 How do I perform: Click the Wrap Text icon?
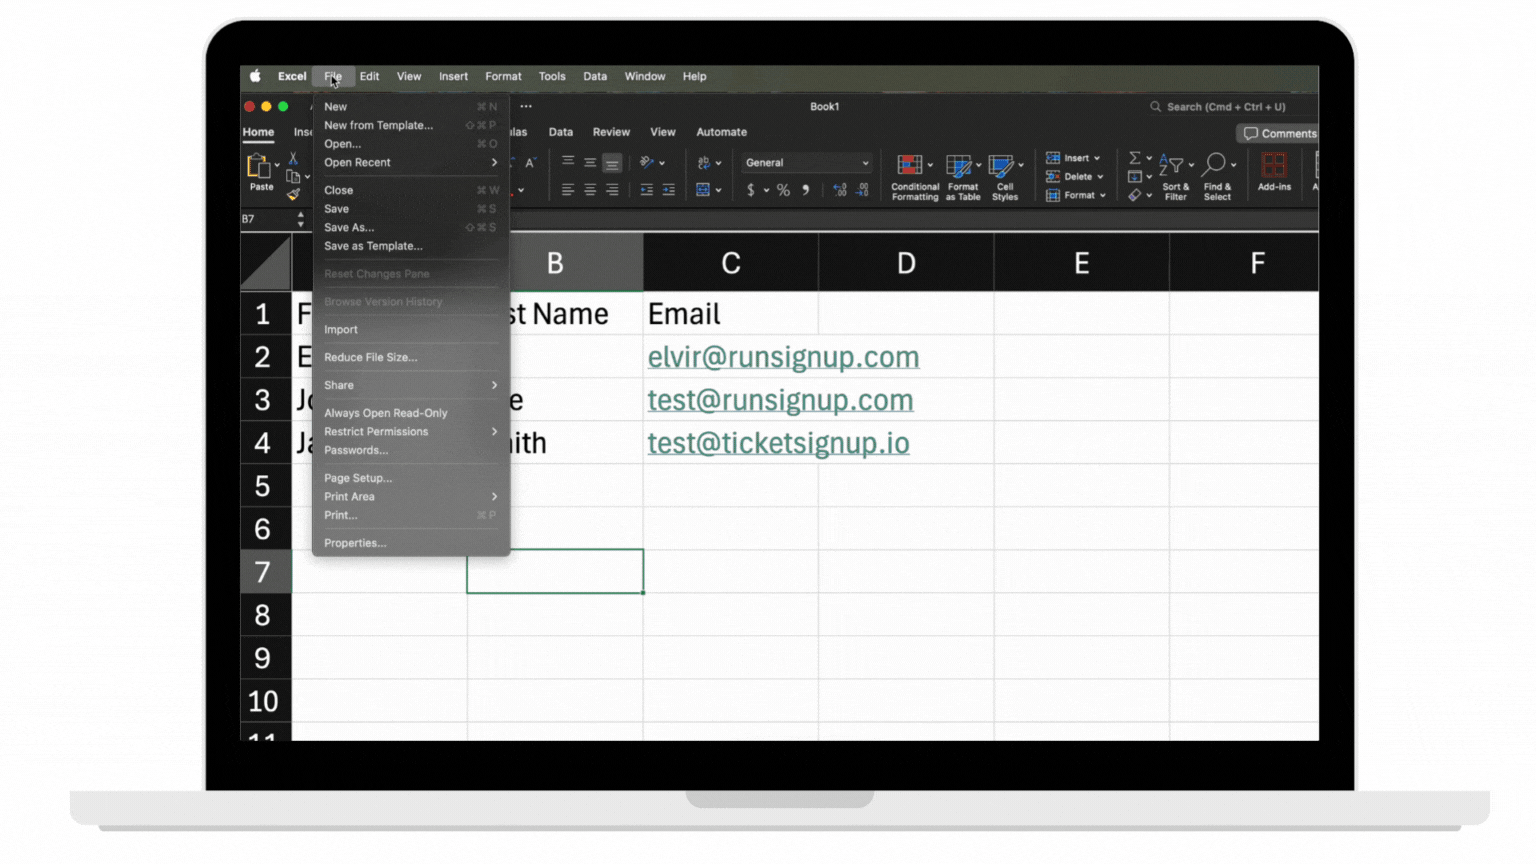click(x=704, y=162)
